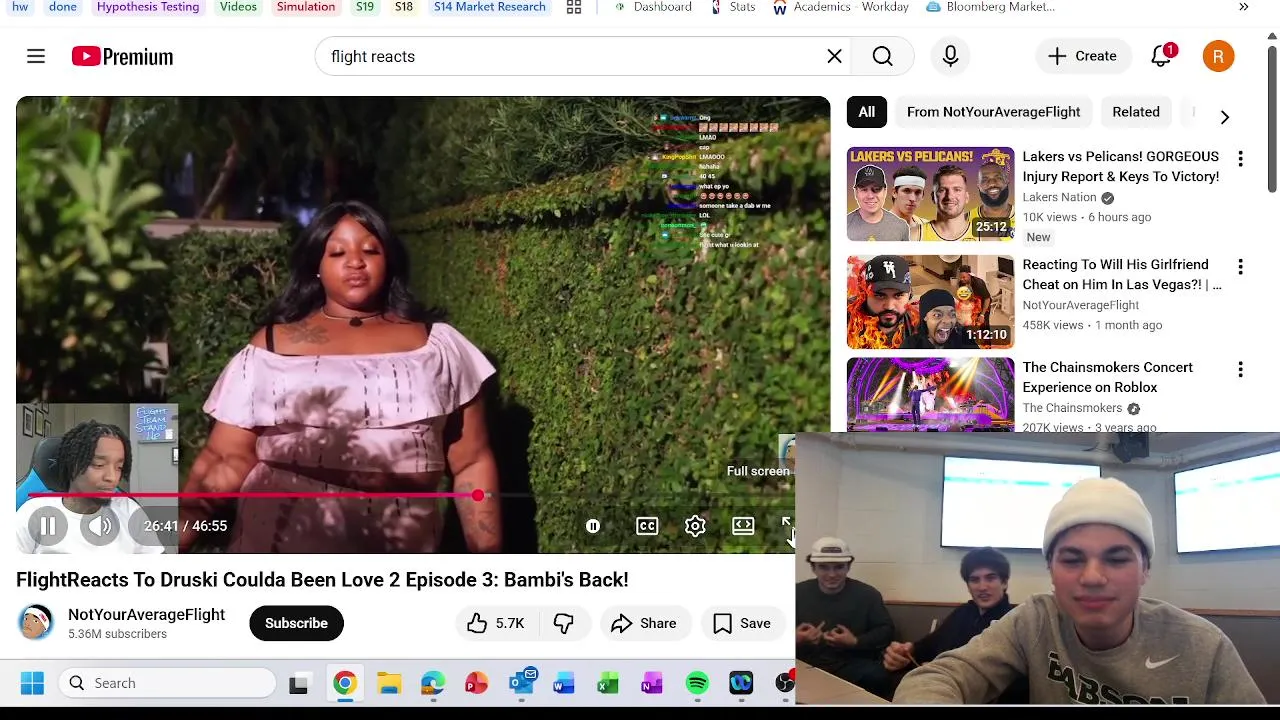
Task: Subscribe to NotYourAverageFlight
Action: click(296, 623)
